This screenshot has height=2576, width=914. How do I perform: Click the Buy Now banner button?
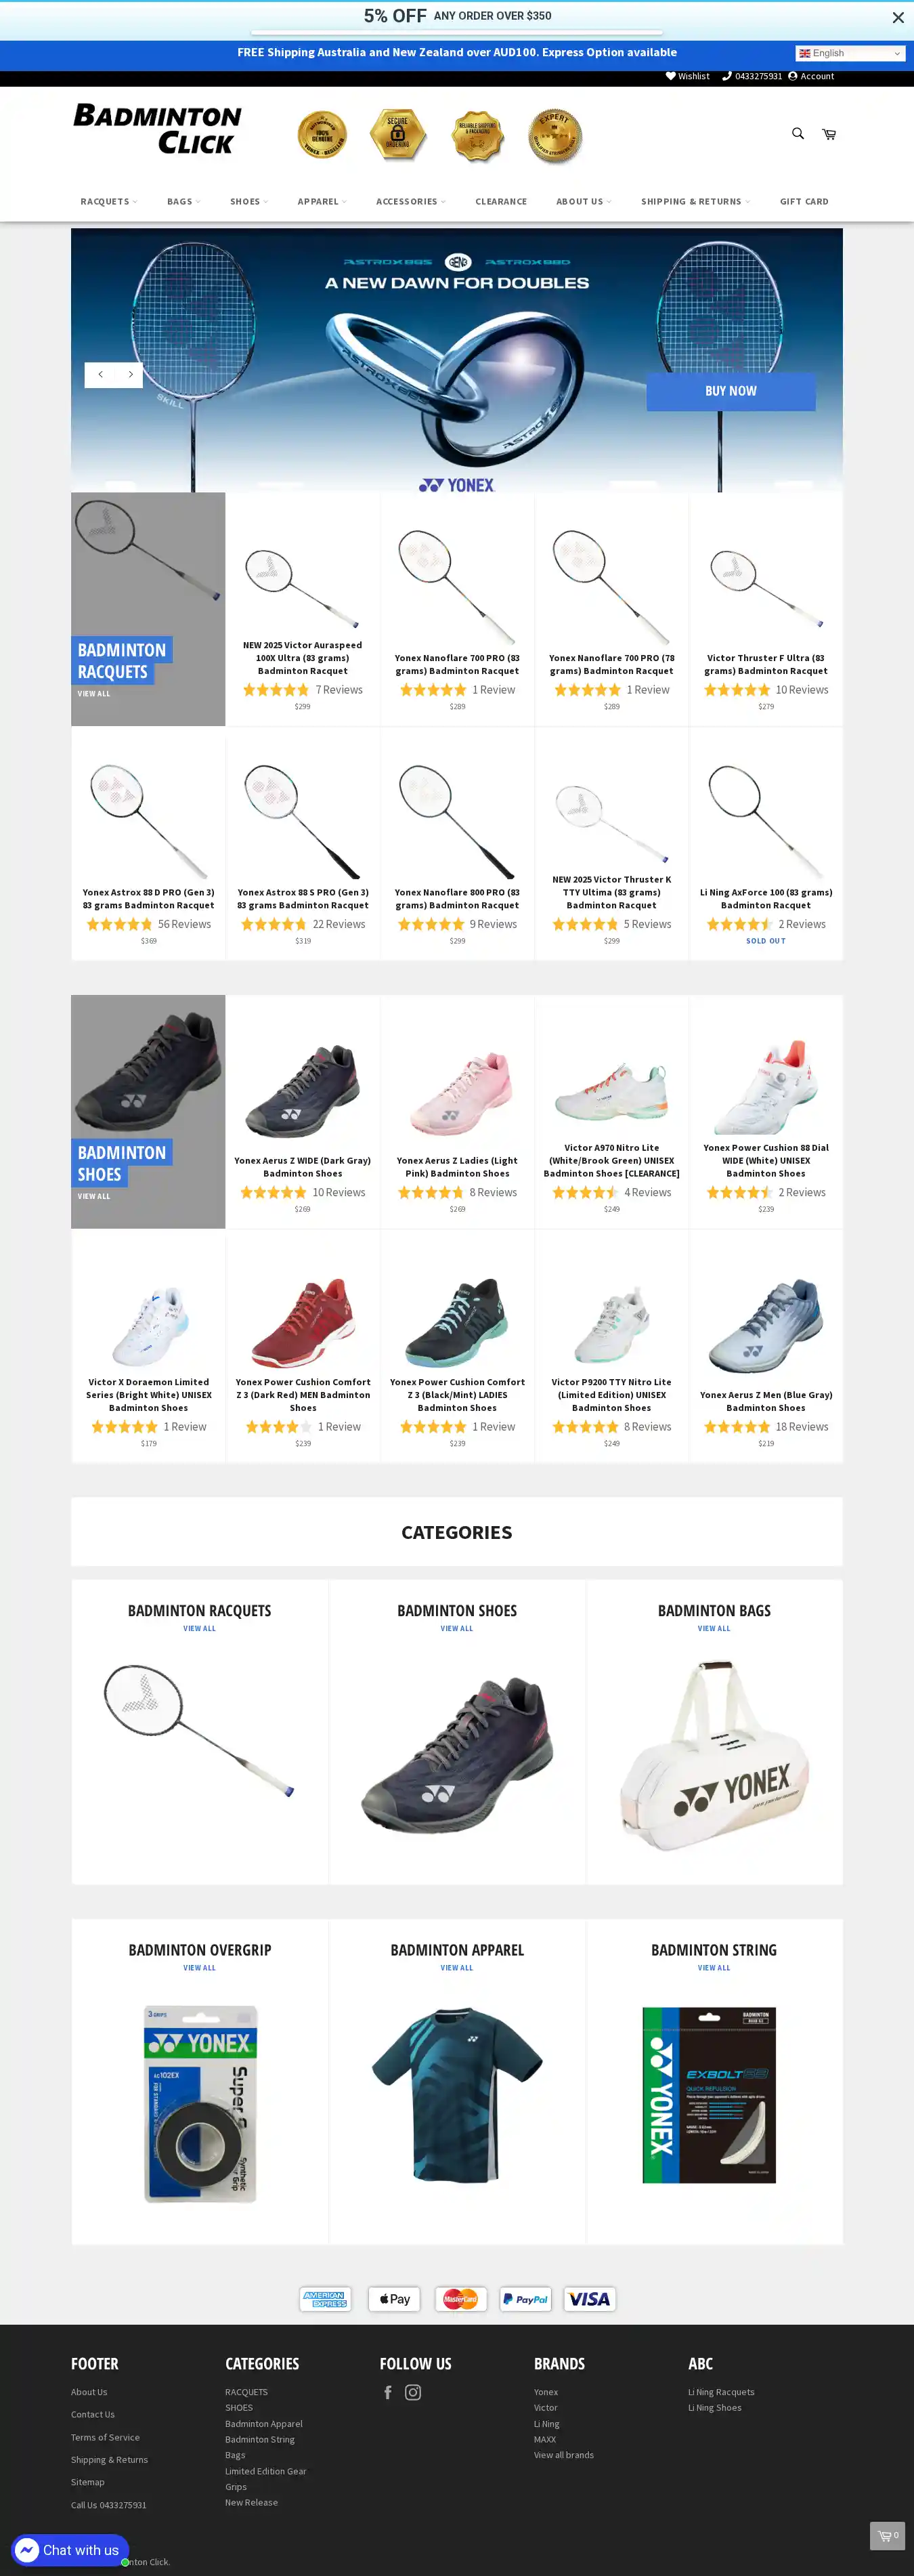tap(731, 391)
